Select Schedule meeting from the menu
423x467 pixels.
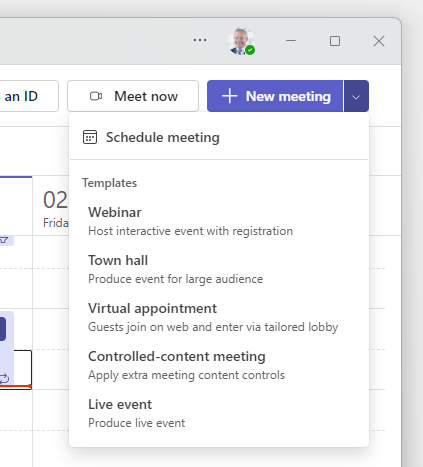coord(219,137)
